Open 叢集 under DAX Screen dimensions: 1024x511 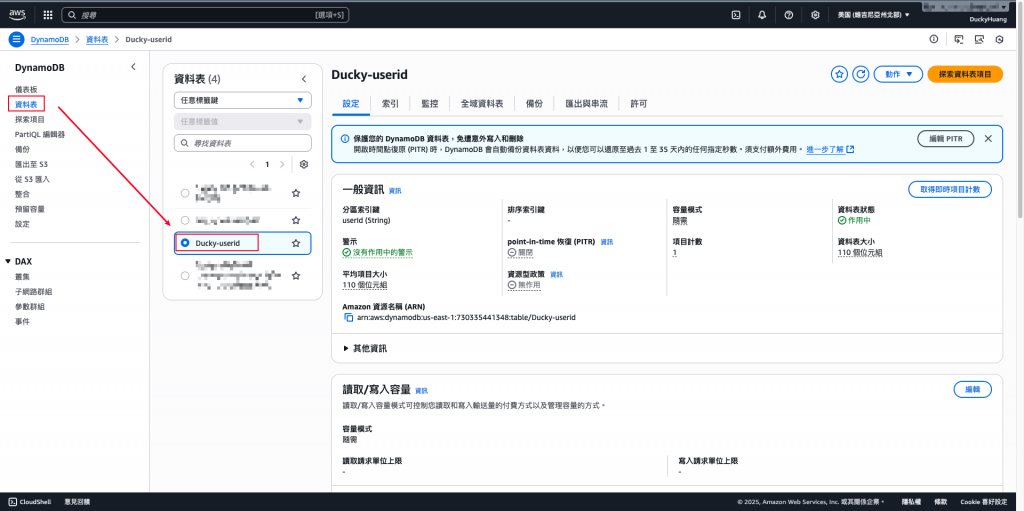pos(23,276)
